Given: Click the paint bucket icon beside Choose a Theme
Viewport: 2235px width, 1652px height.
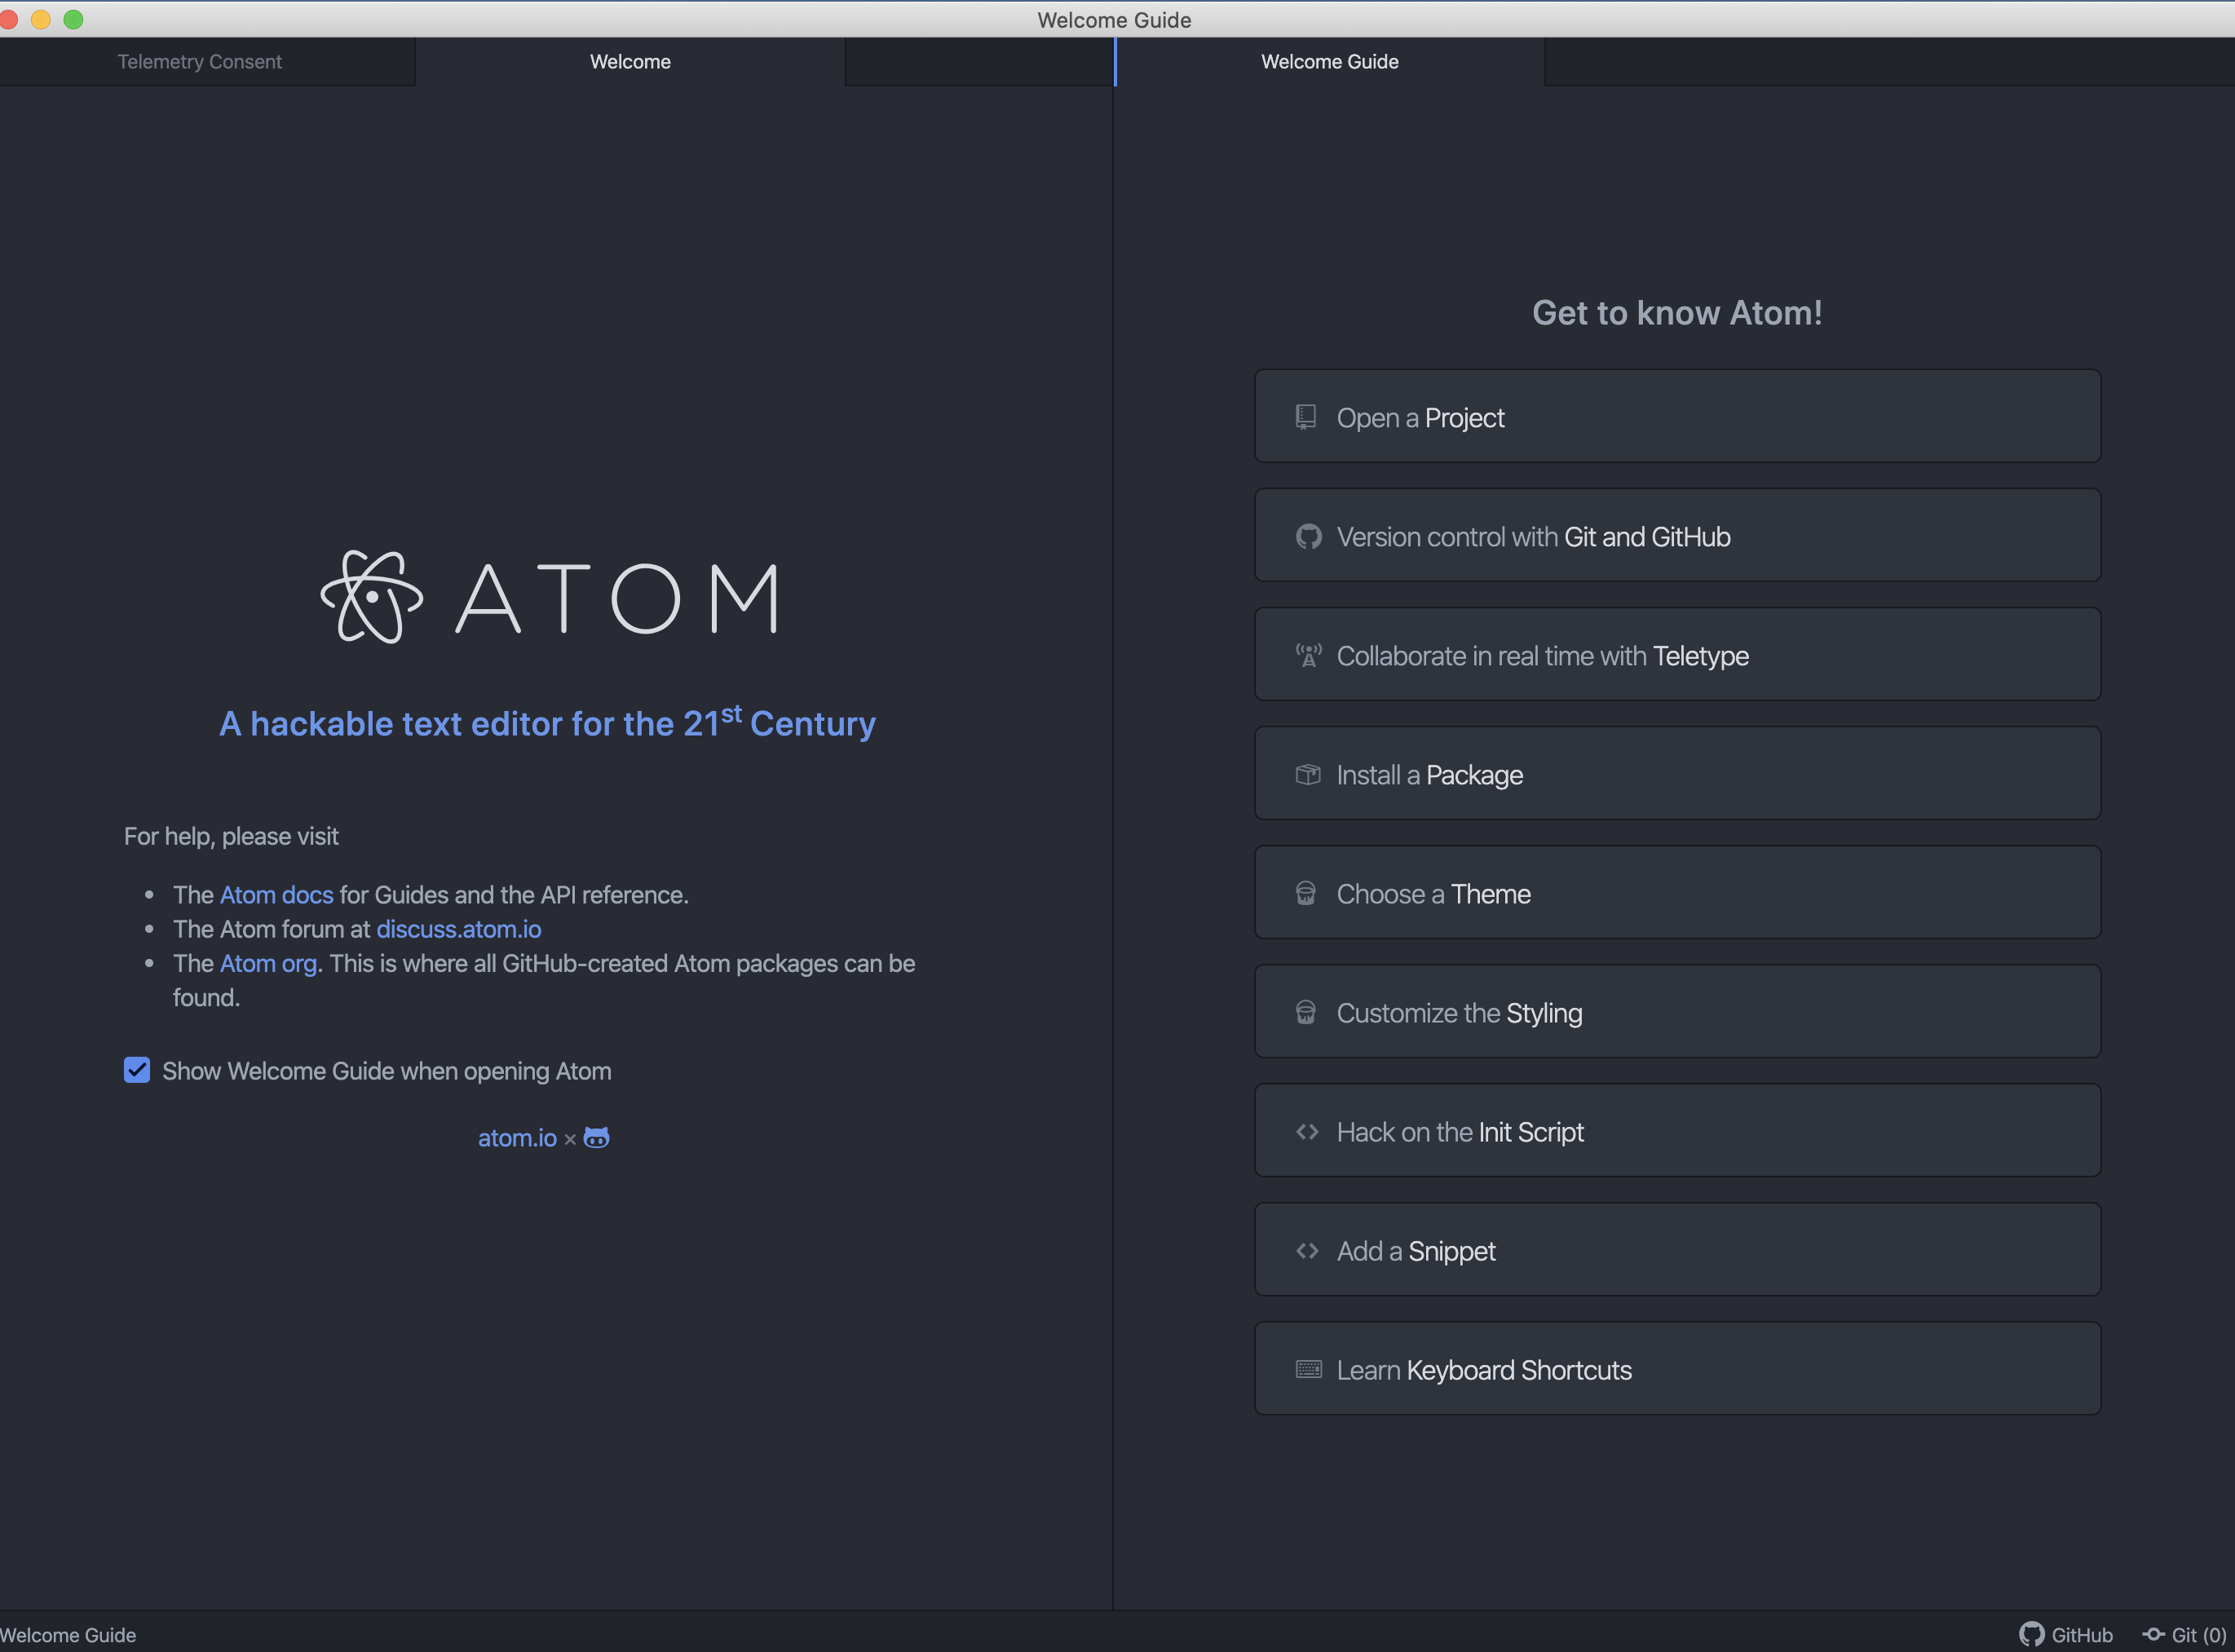Looking at the screenshot, I should (x=1306, y=894).
